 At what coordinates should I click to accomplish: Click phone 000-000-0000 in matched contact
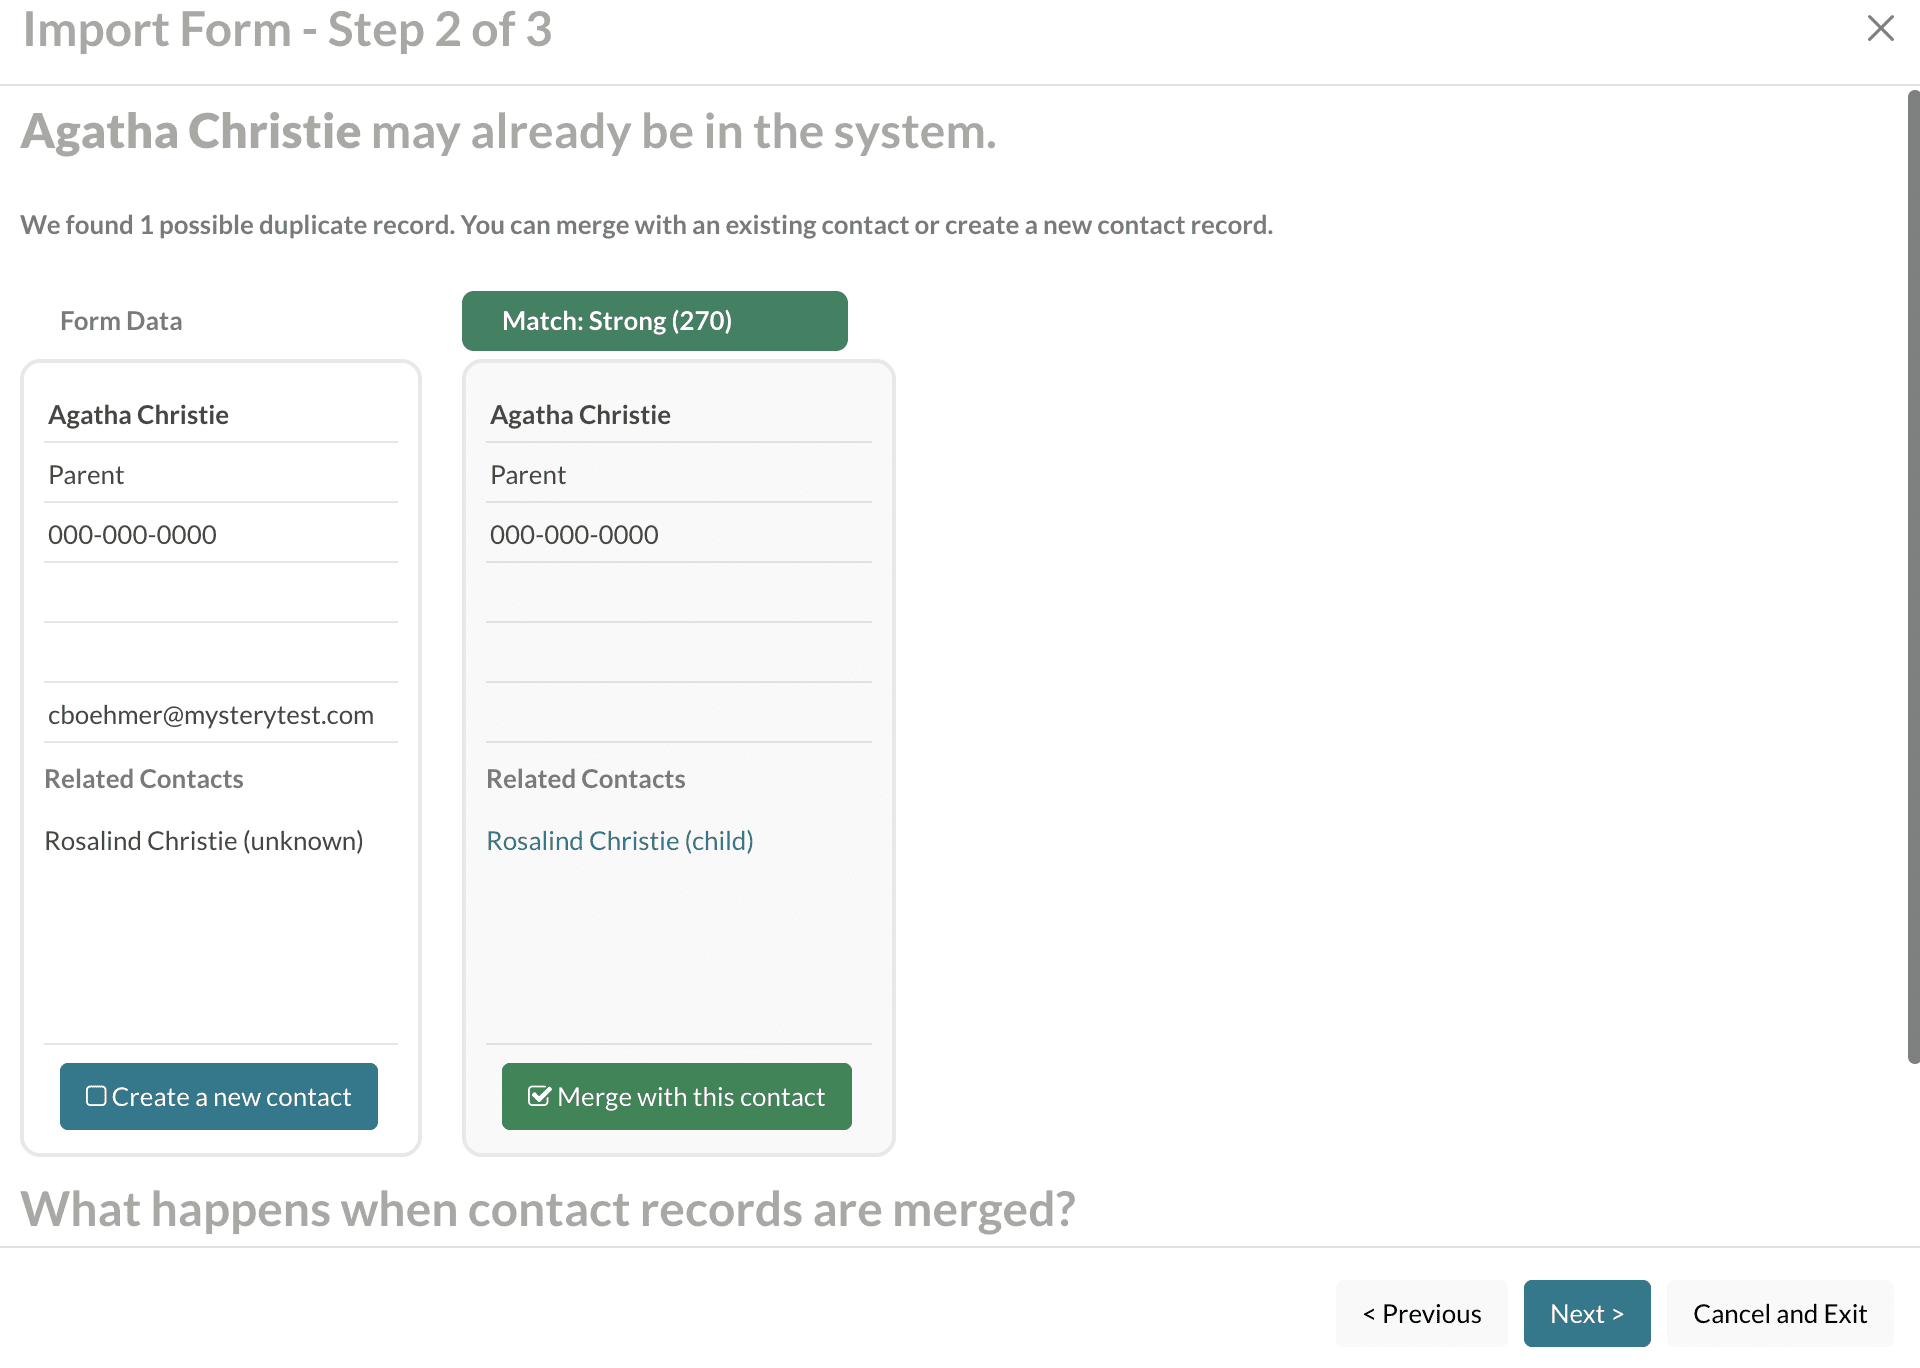574,535
